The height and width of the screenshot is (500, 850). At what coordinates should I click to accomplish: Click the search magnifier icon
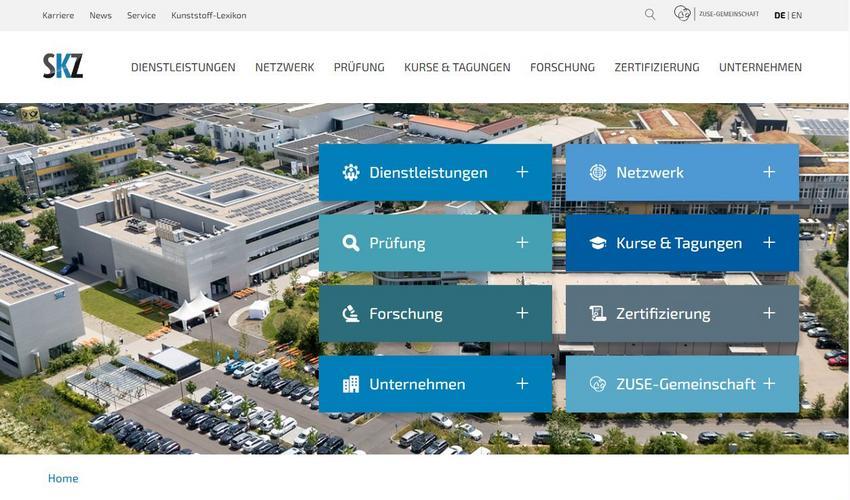(x=650, y=15)
